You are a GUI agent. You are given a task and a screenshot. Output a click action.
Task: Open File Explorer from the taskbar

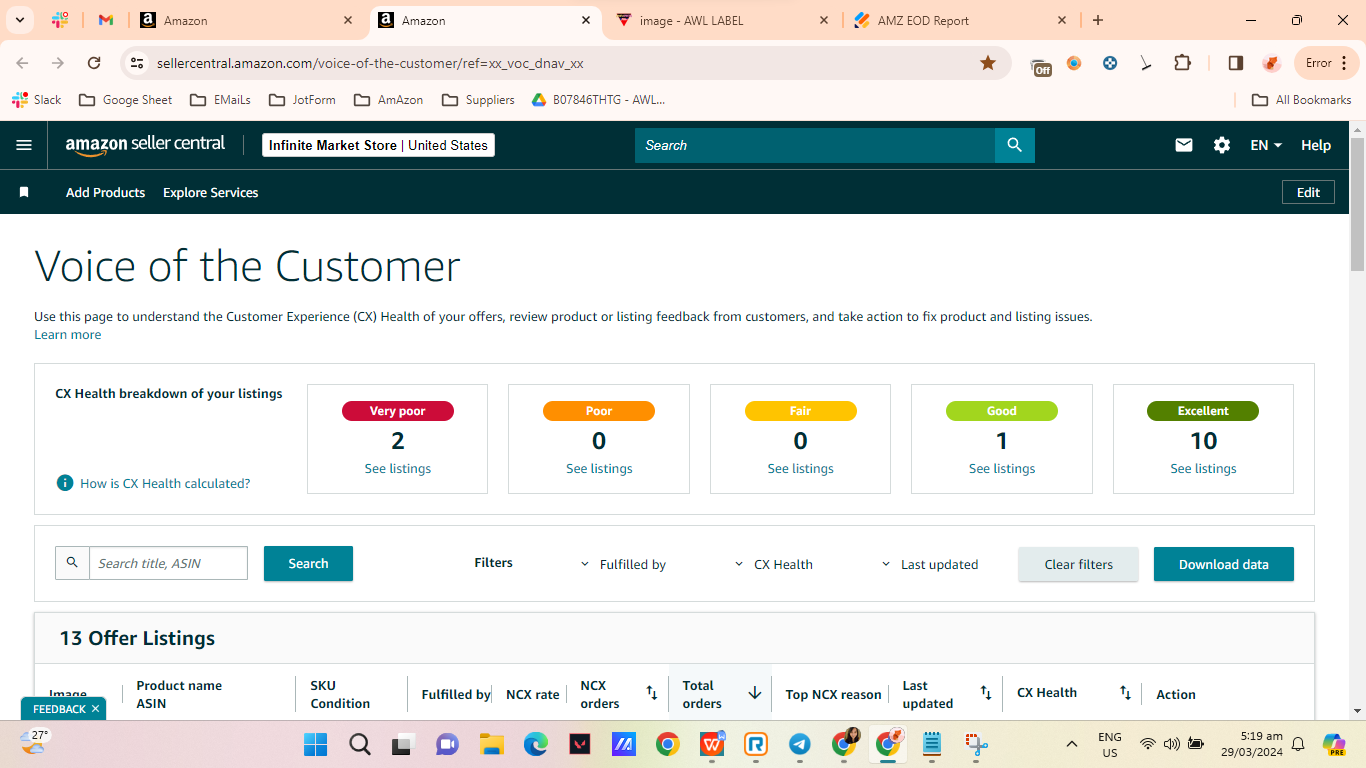point(491,744)
